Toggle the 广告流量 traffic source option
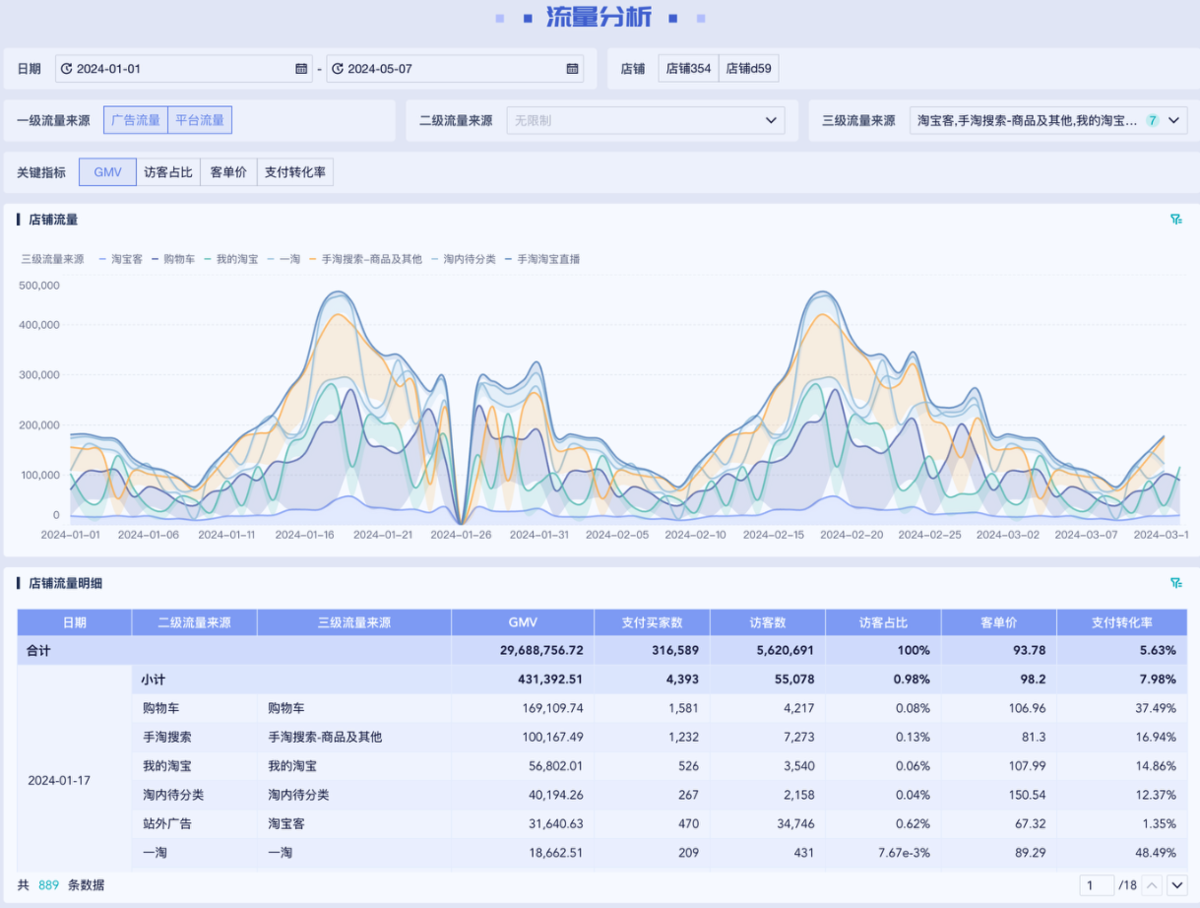This screenshot has width=1200, height=908. (x=135, y=120)
